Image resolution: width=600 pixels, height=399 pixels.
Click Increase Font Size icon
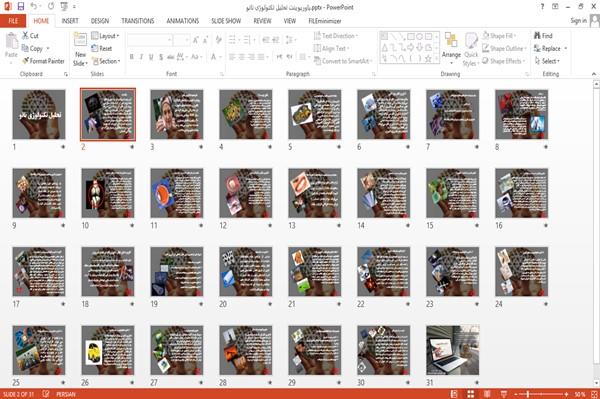pos(196,39)
